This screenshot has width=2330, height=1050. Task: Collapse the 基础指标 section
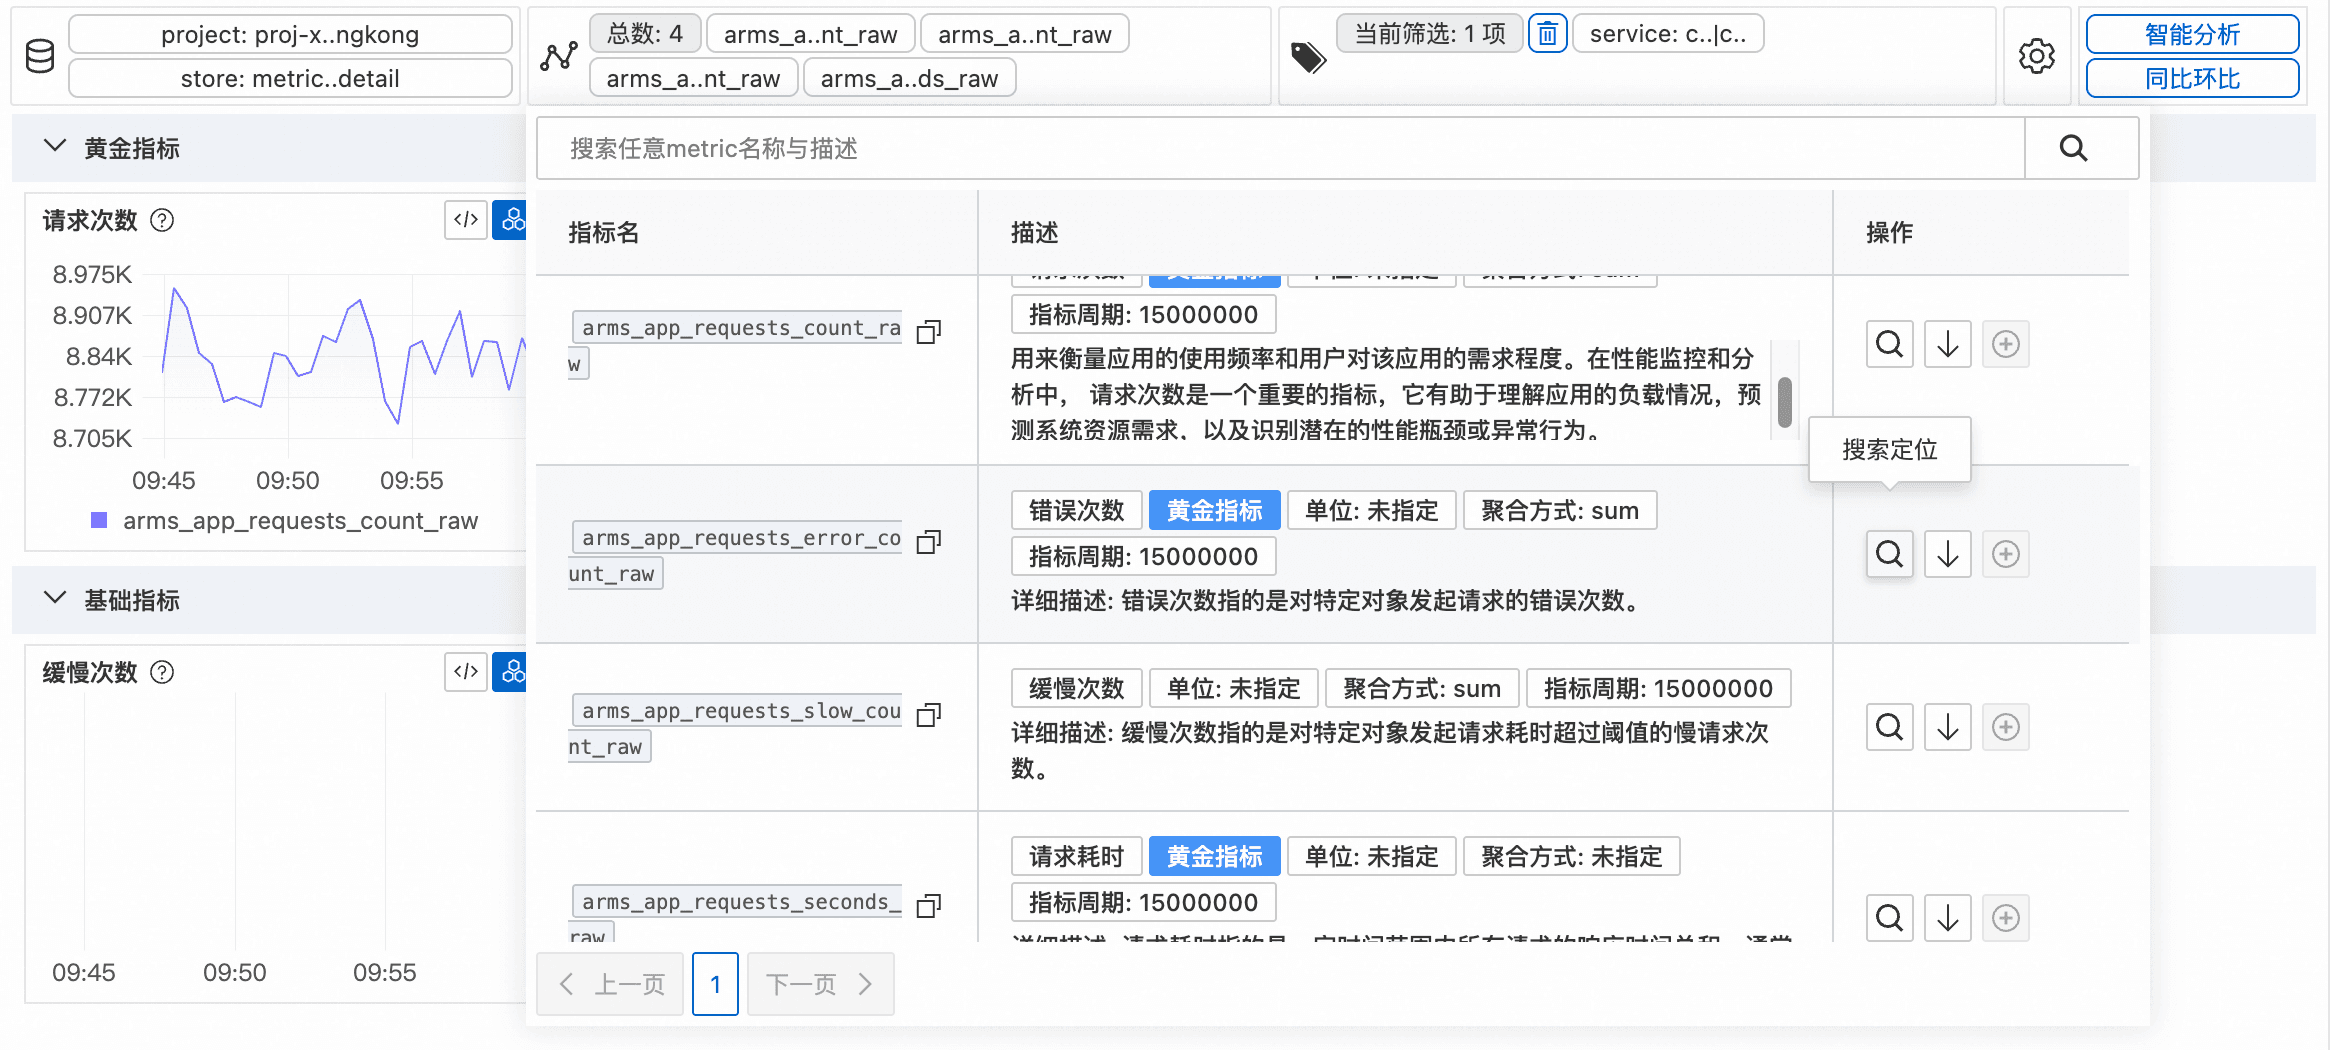point(55,599)
